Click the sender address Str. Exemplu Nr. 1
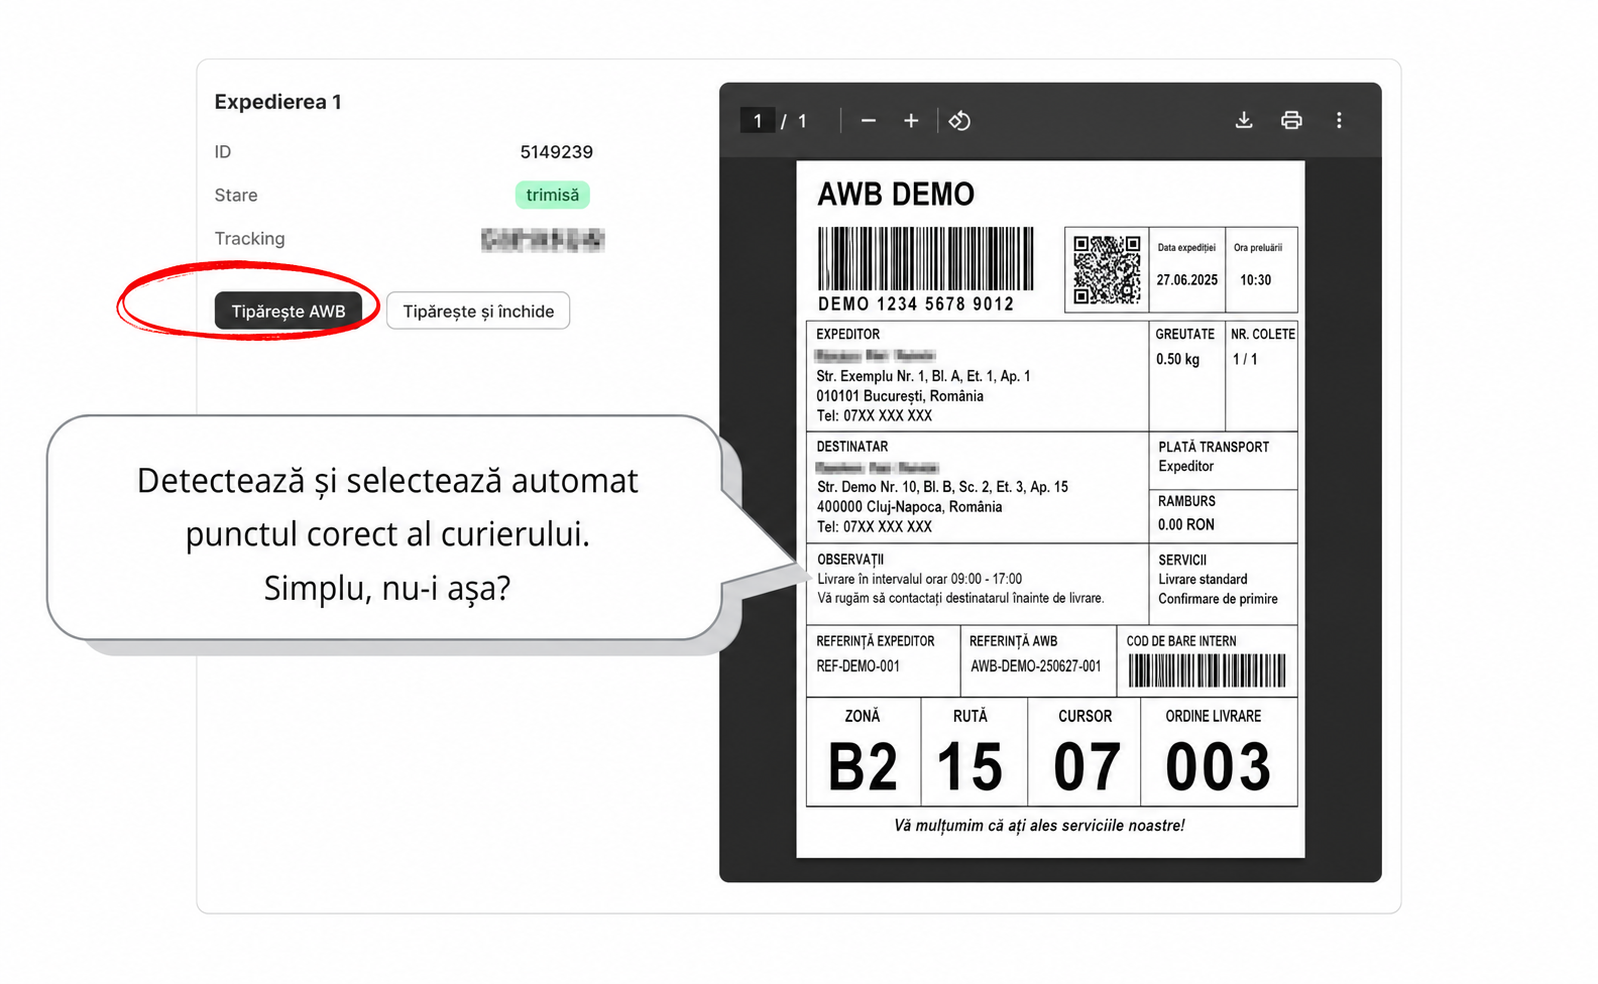 [923, 376]
